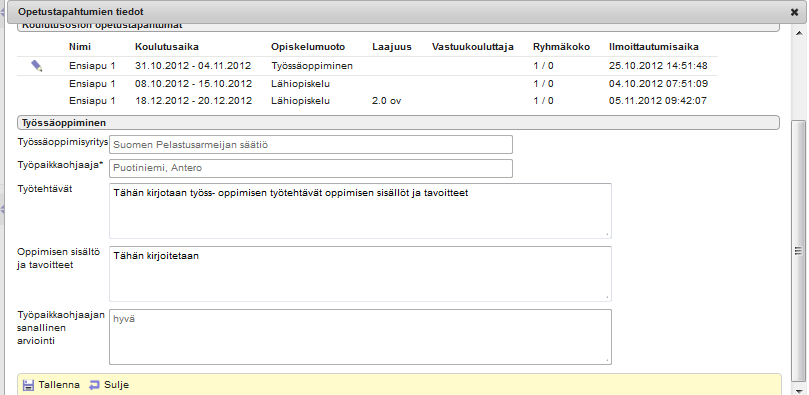Click the Sulje button label
The image size is (809, 395).
click(x=116, y=385)
